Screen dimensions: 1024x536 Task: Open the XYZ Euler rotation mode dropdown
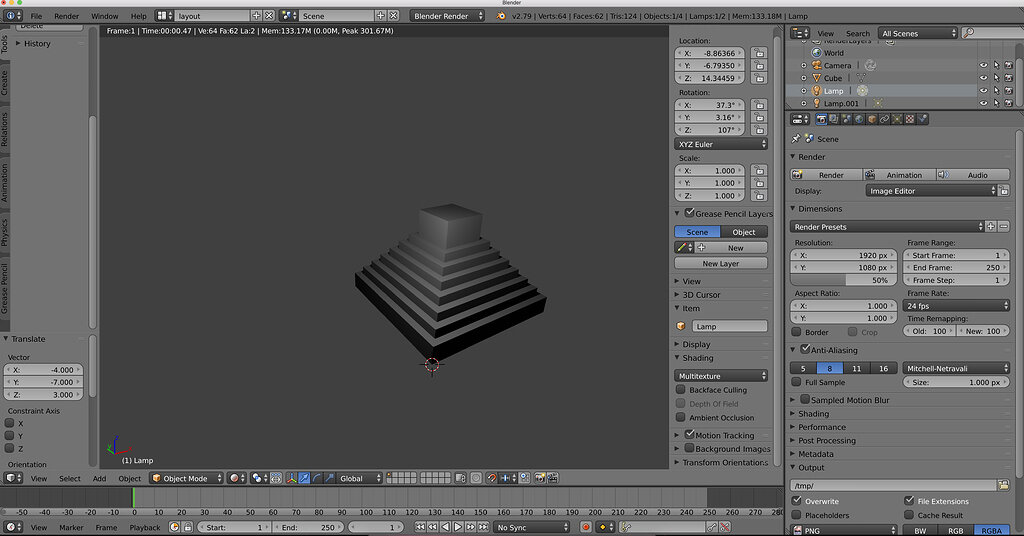[722, 144]
